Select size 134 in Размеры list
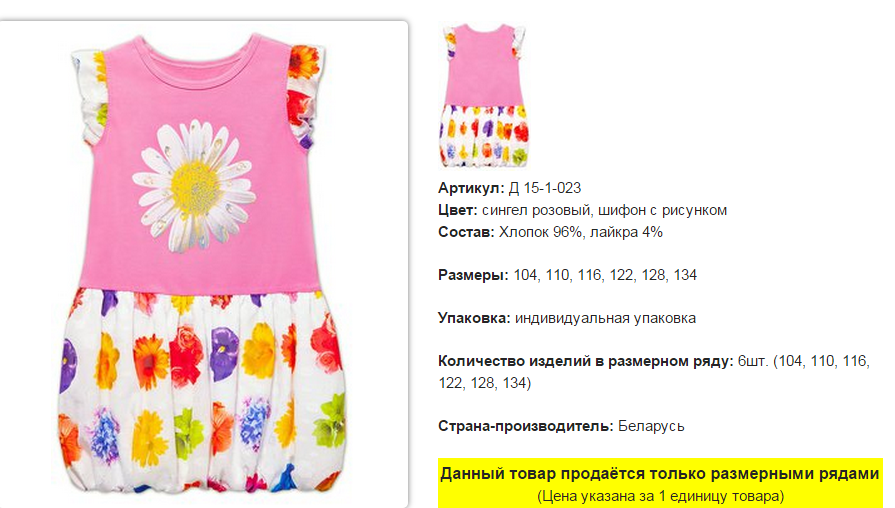The width and height of the screenshot is (895, 508). (x=685, y=275)
